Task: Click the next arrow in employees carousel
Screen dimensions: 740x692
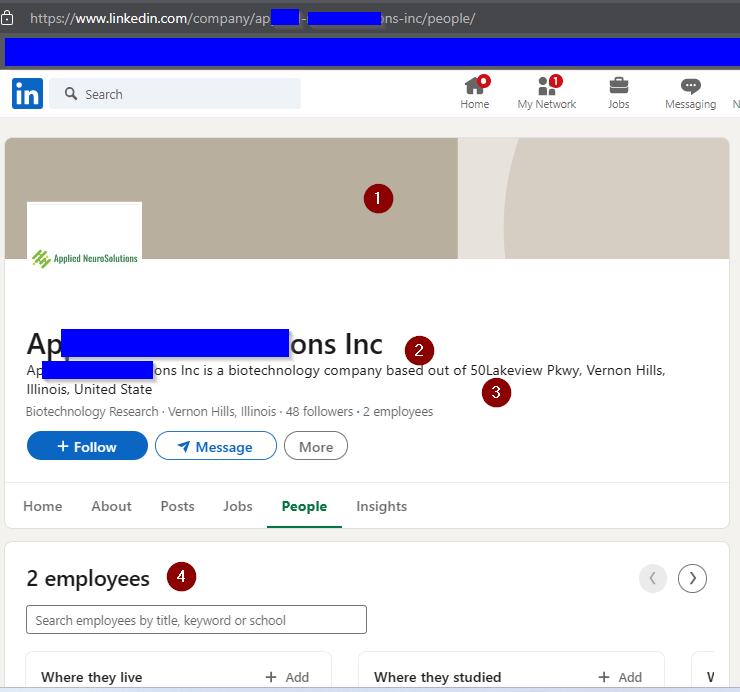Action: 692,578
